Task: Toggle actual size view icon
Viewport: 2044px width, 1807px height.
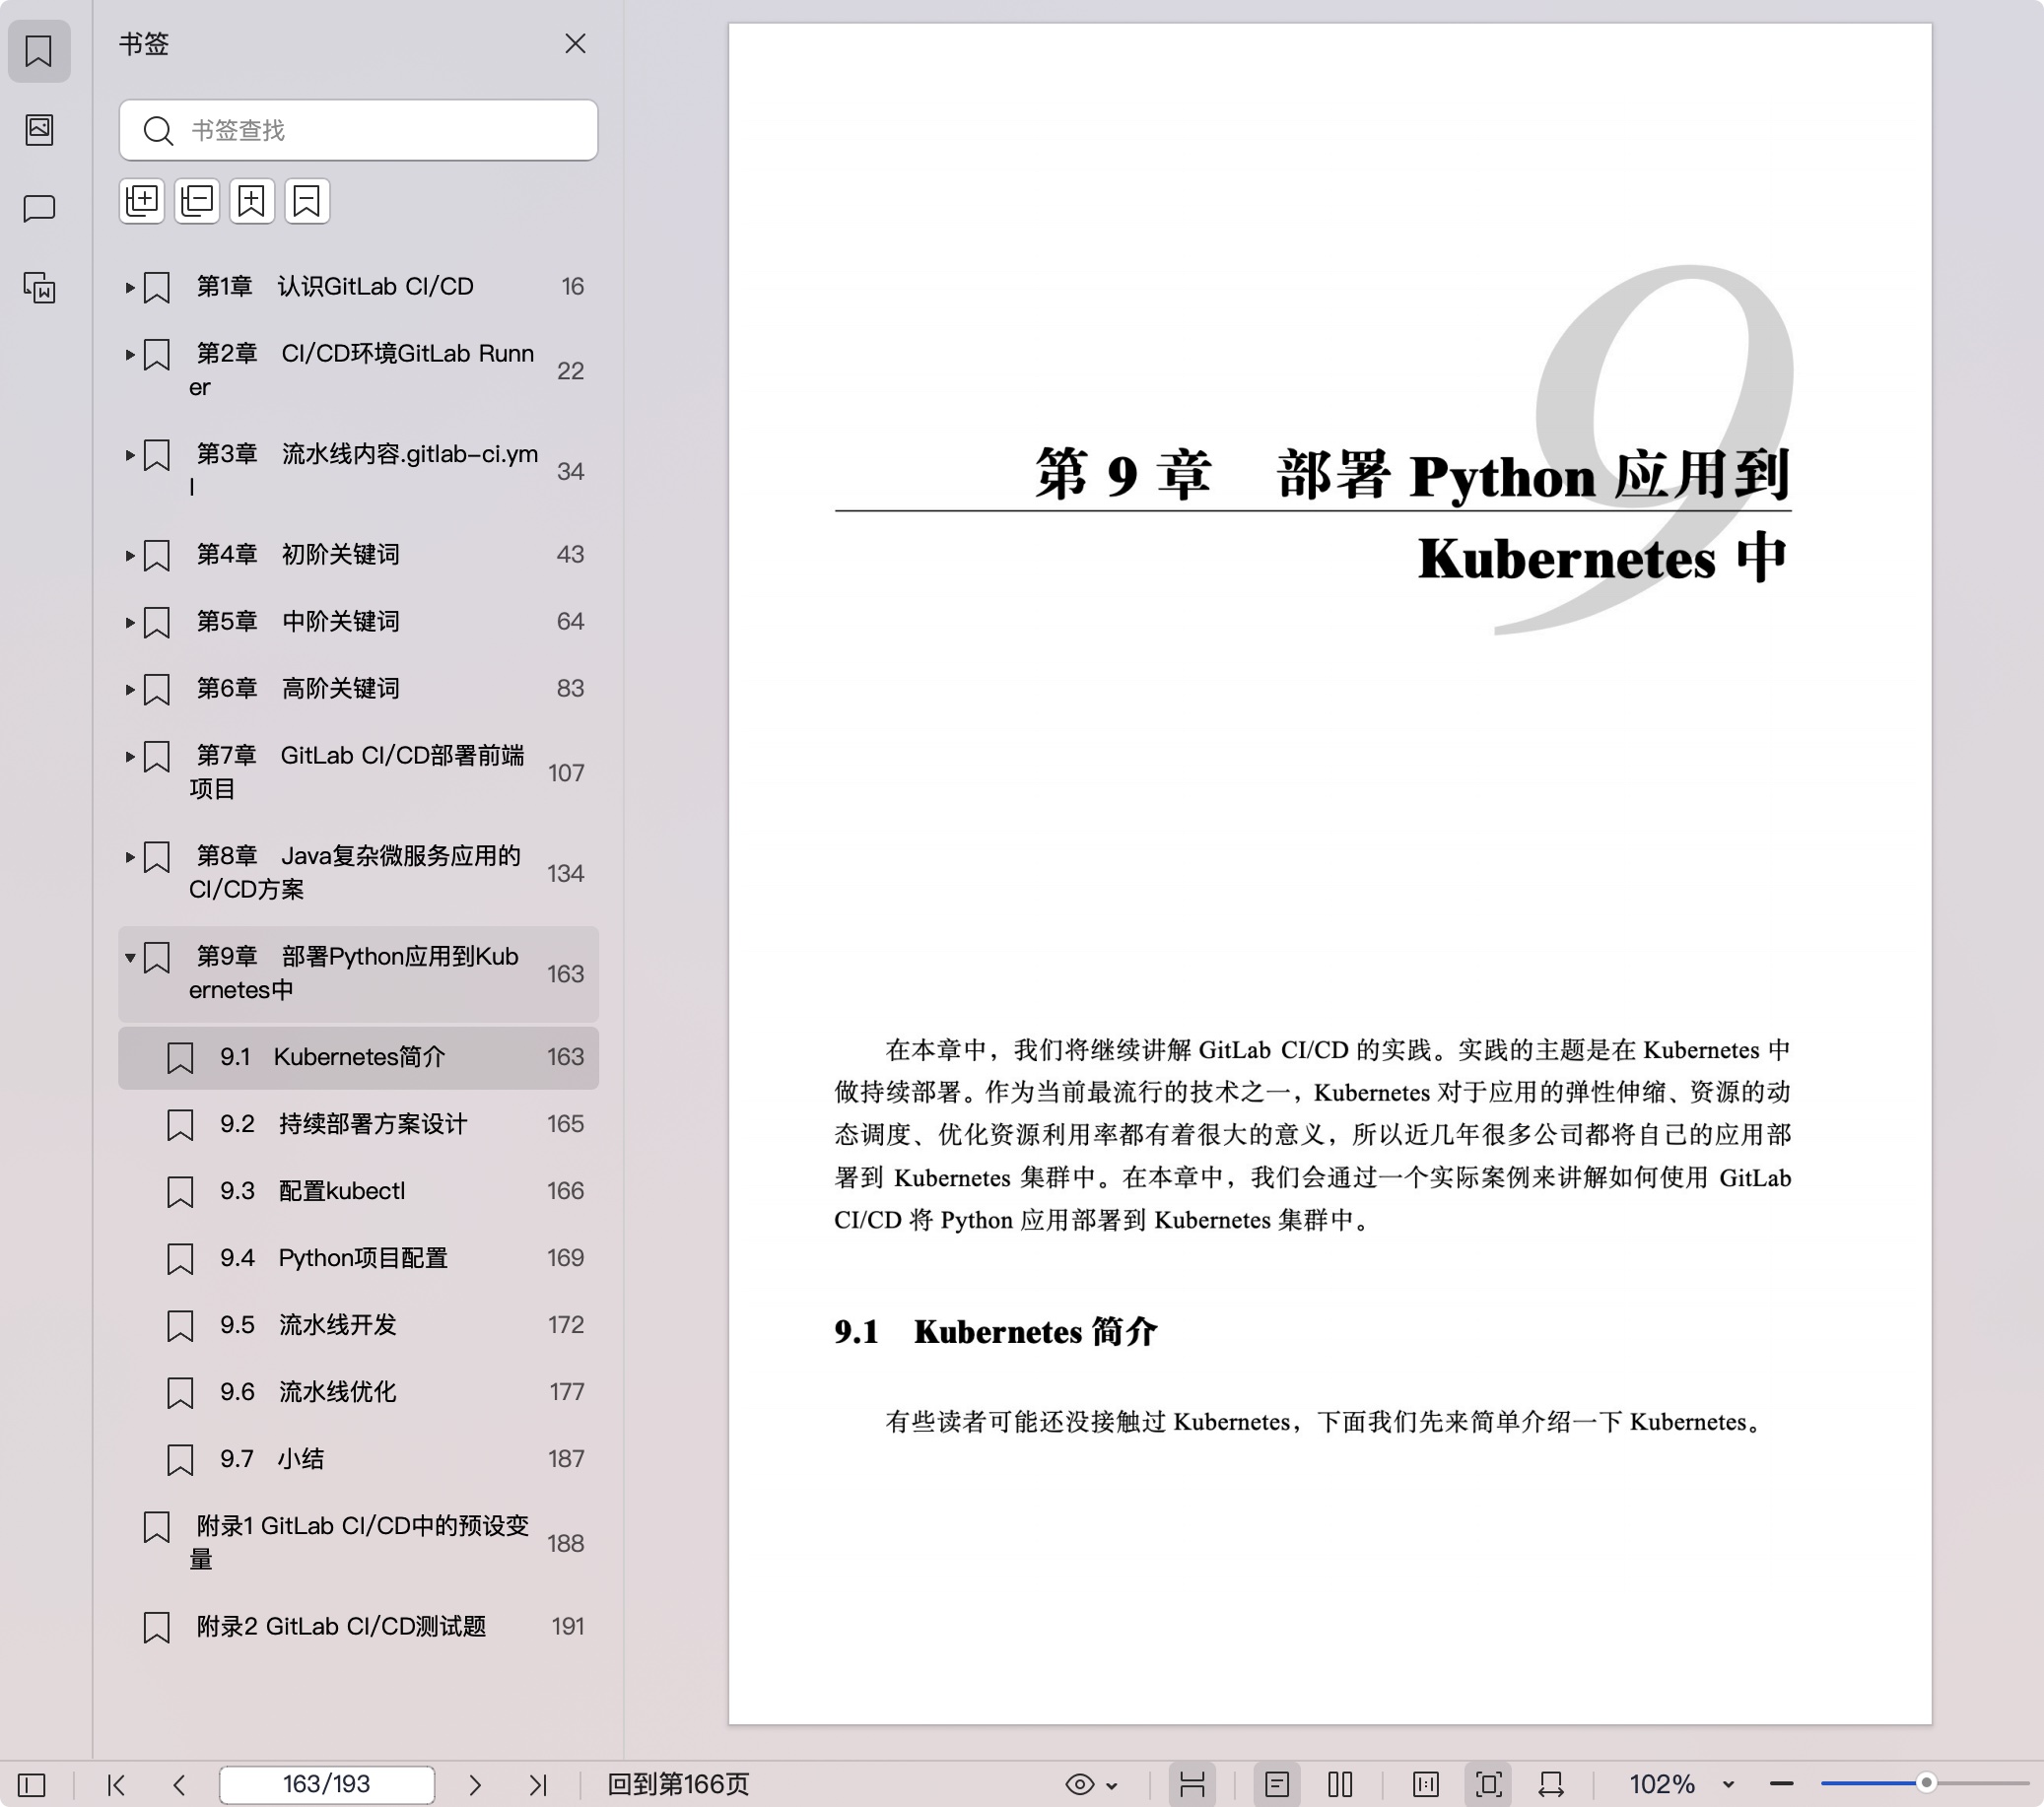Action: [x=1426, y=1785]
